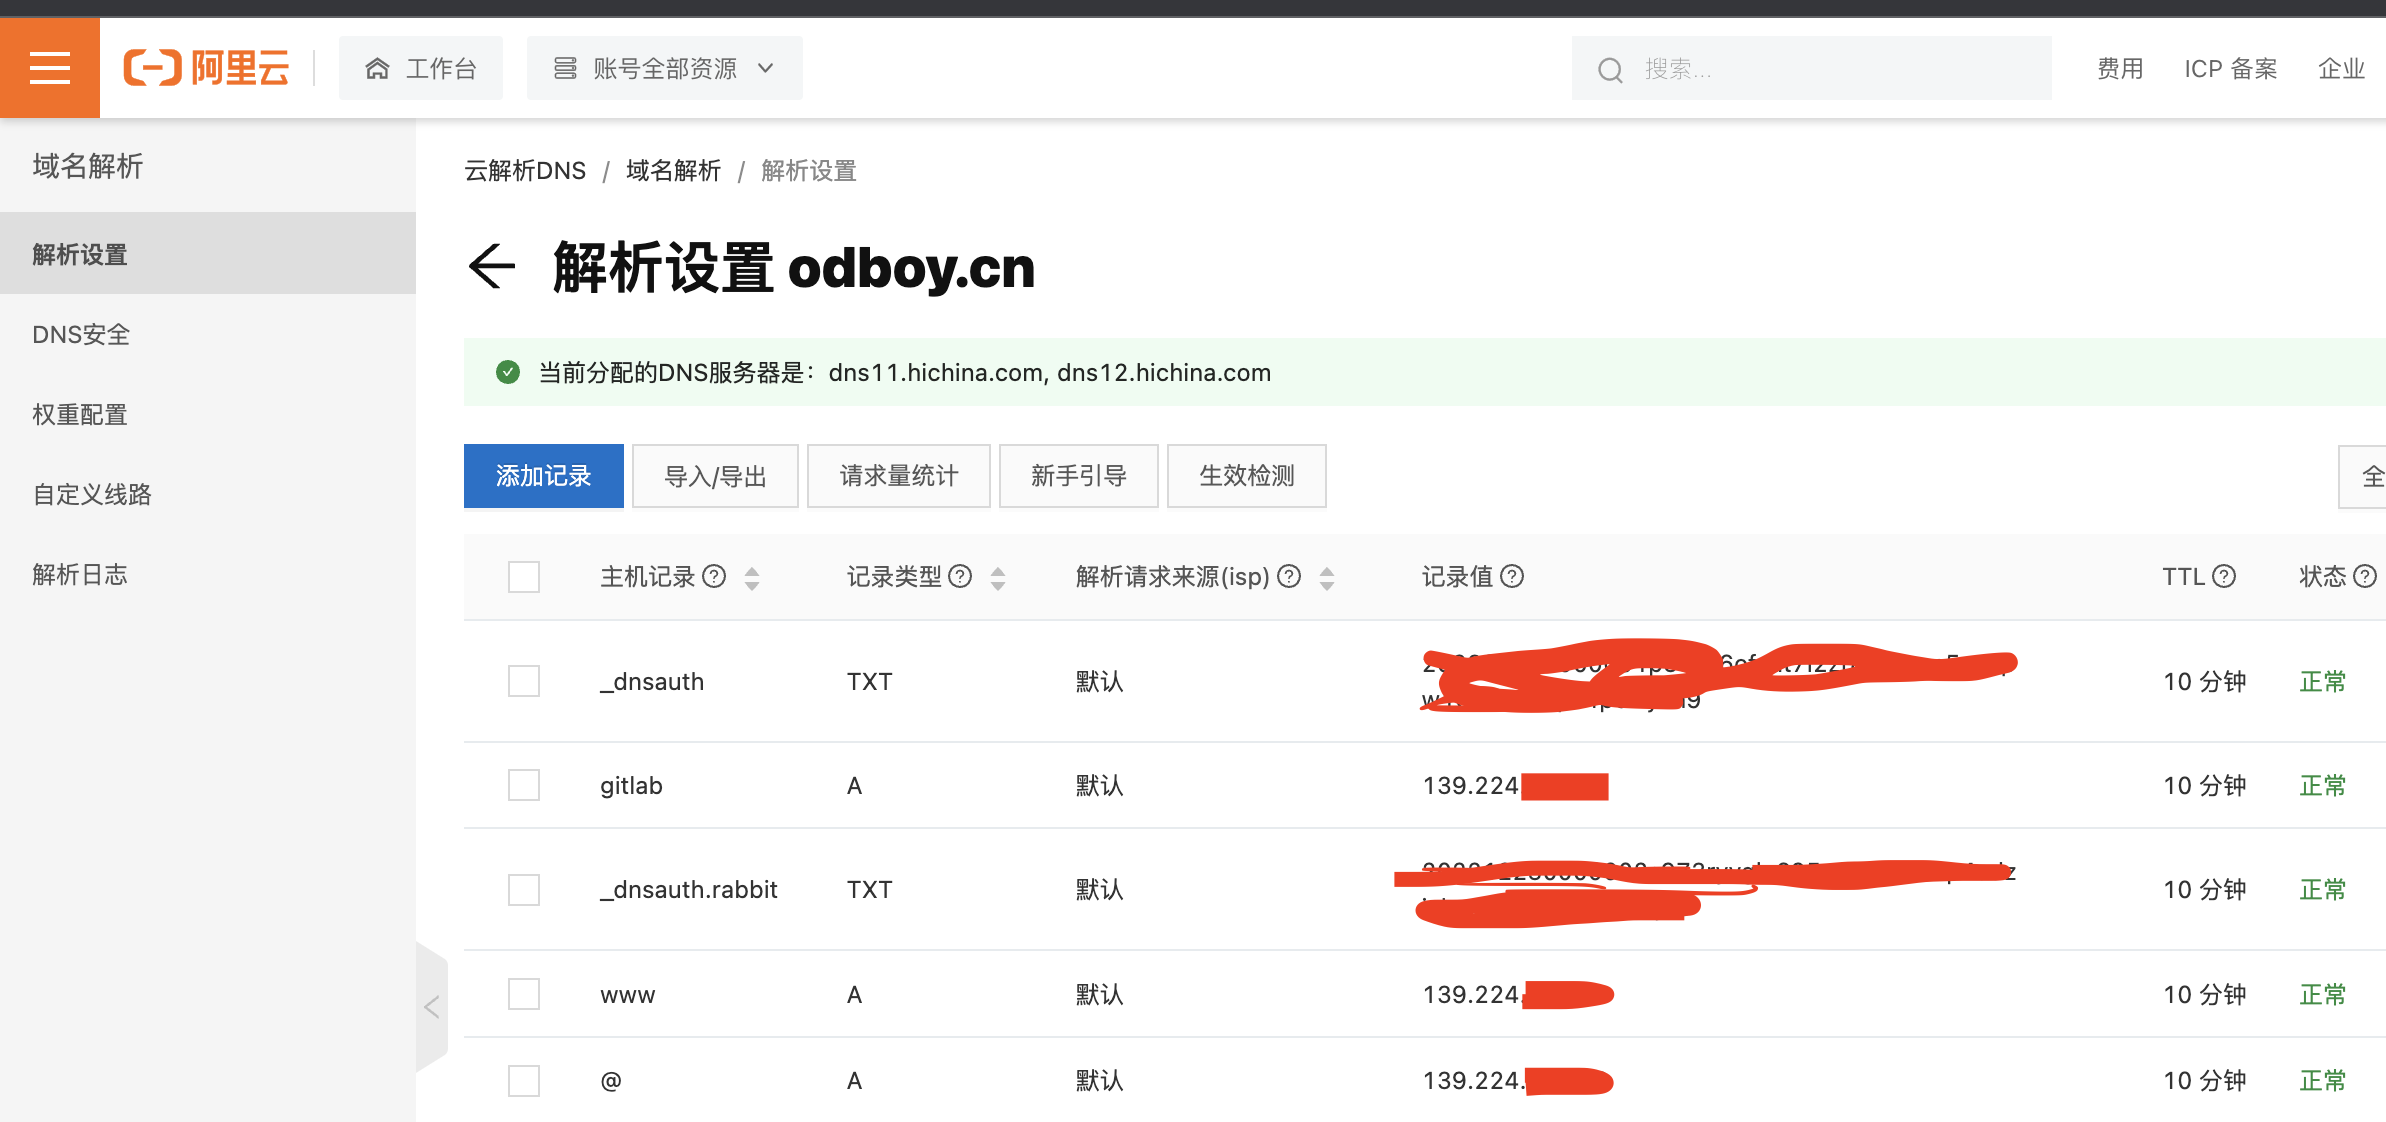Click help icon next to 状态 column
Screen dimensions: 2386x1122
point(2364,576)
